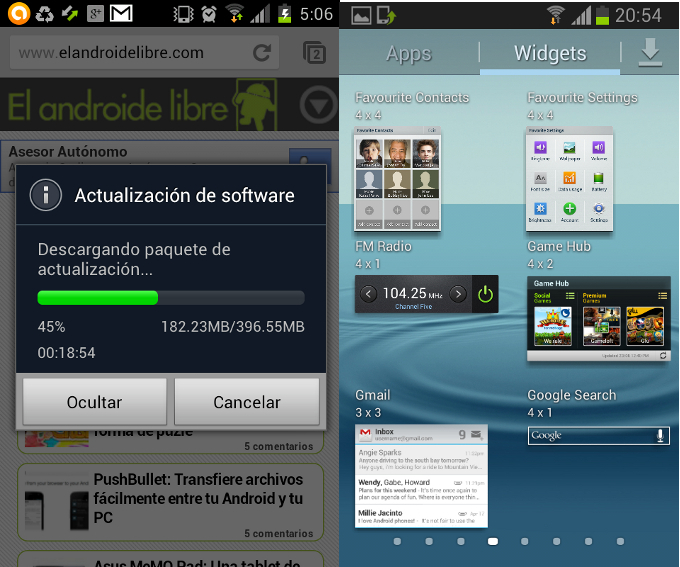The image size is (680, 567).
Task: Expand the El androide libre dropdown arrow
Action: tap(318, 104)
